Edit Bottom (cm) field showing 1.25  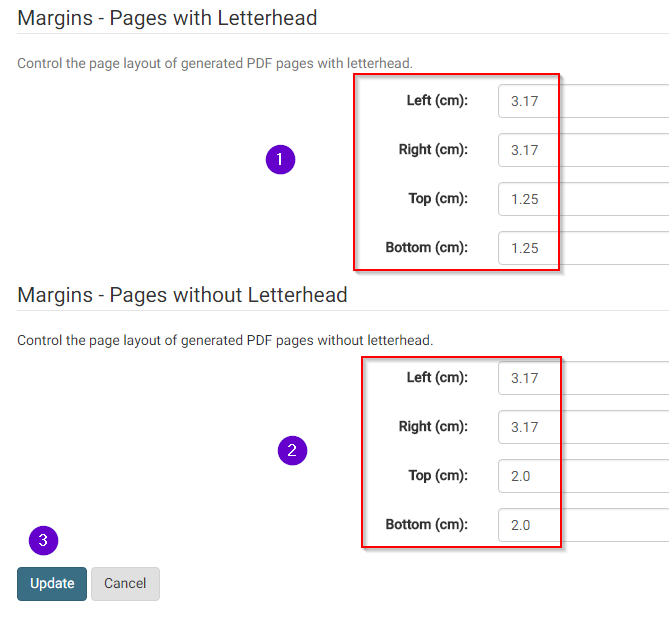(583, 248)
